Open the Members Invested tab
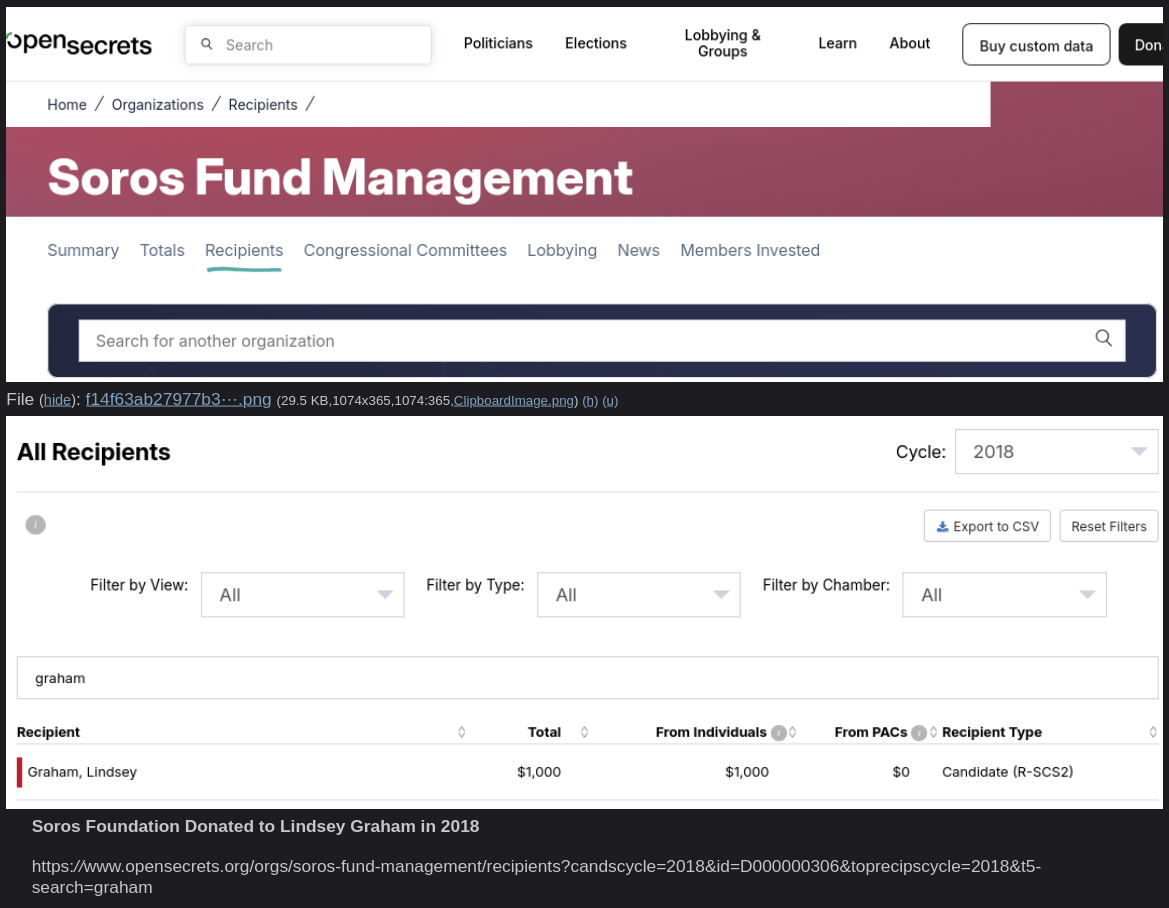Screen dimensions: 1169x908 (x=750, y=250)
